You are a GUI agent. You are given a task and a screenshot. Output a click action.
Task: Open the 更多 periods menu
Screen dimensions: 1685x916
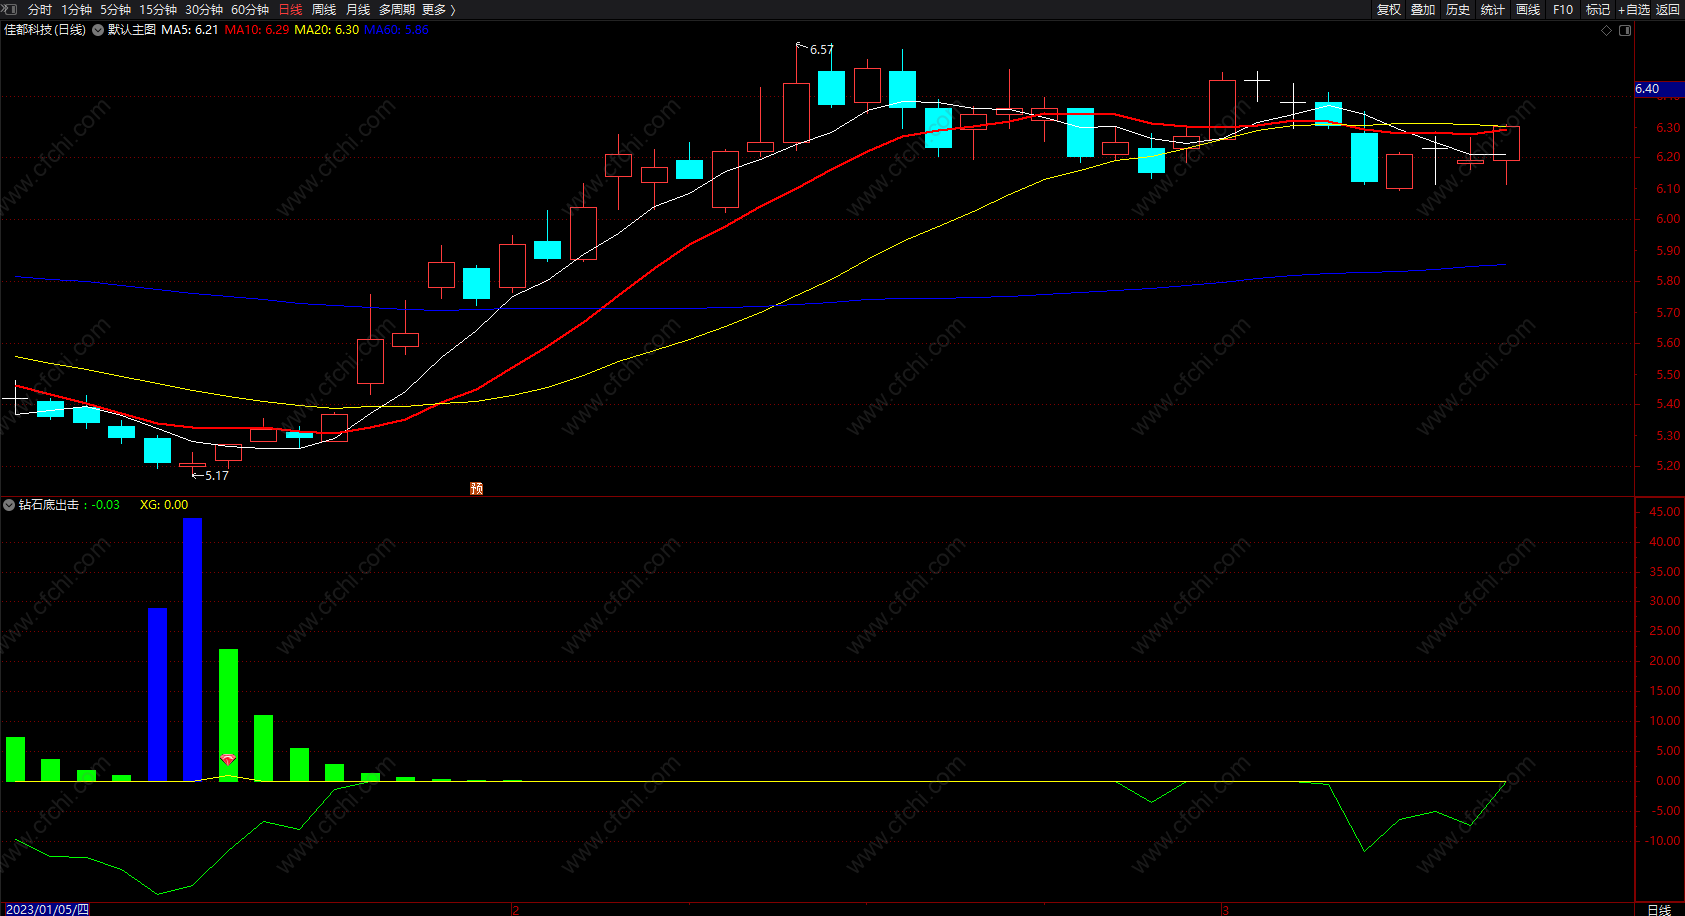(x=438, y=9)
